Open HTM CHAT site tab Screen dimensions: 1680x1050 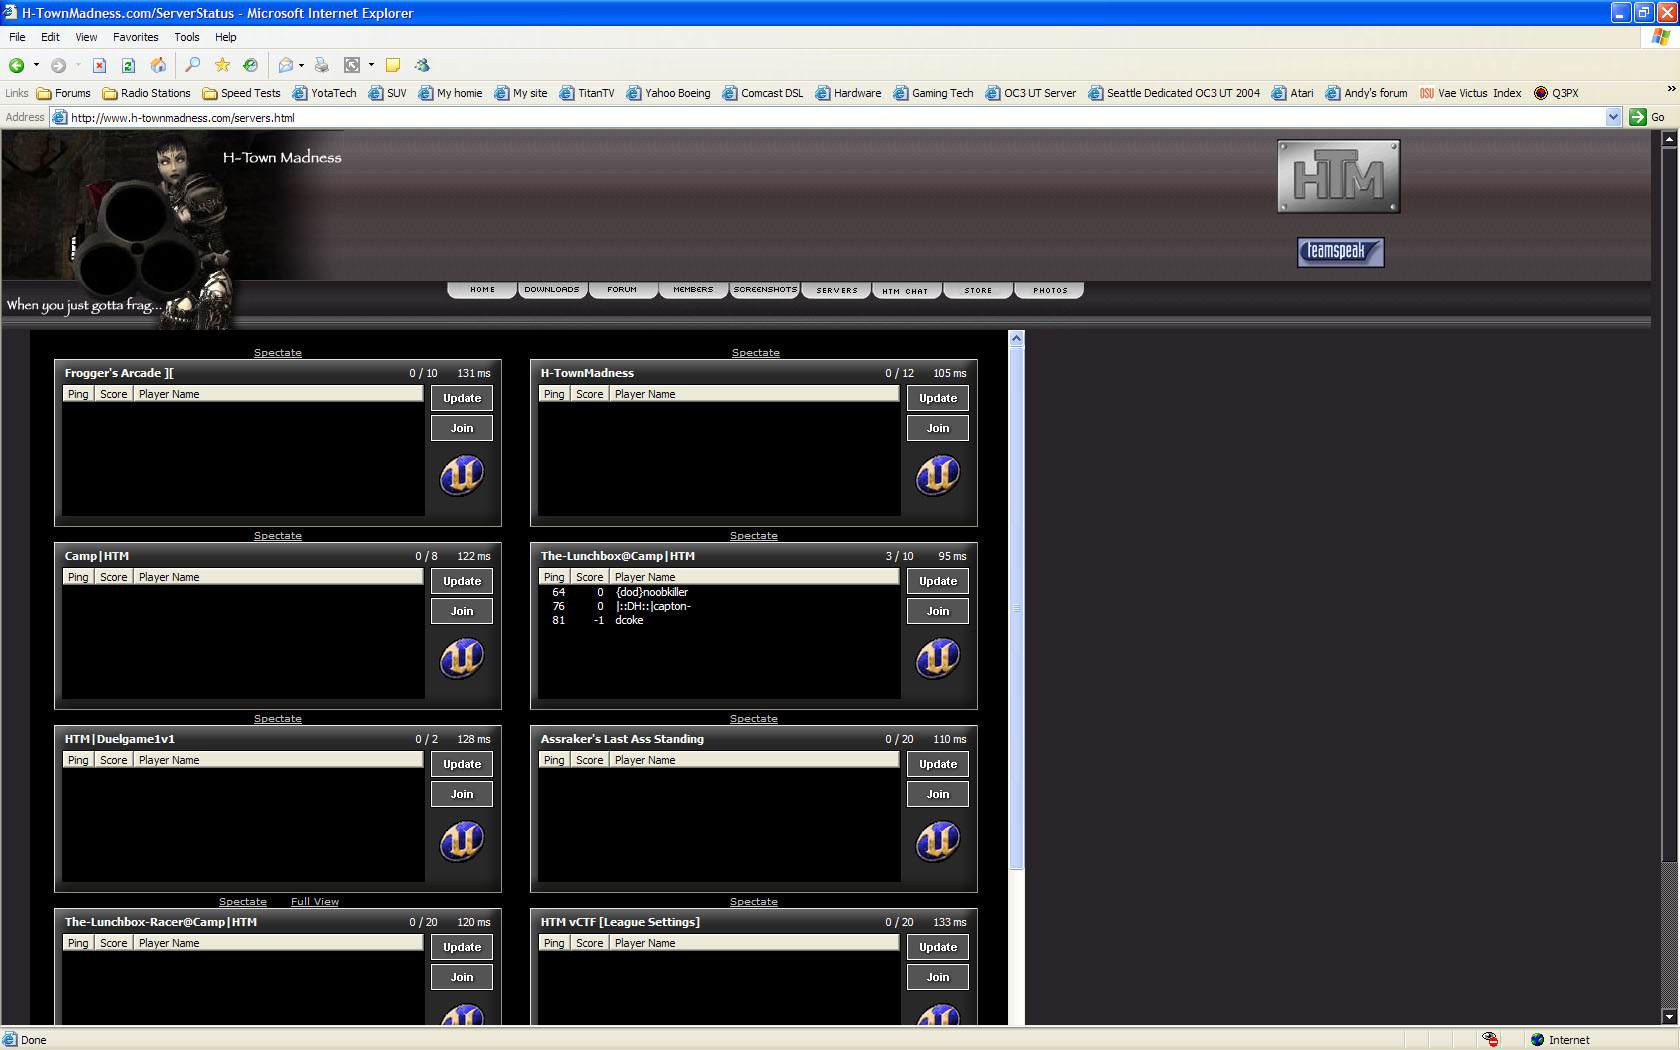coord(906,291)
